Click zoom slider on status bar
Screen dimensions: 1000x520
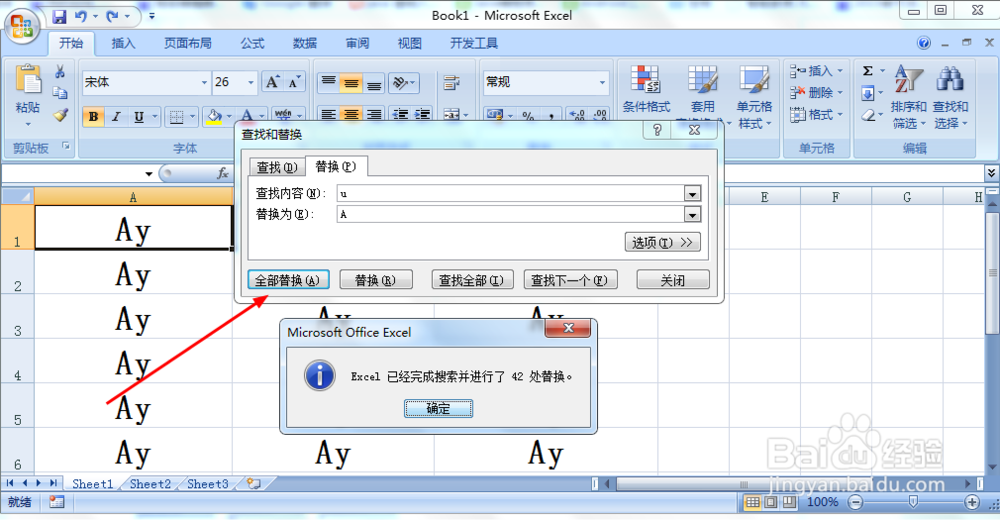pos(913,502)
